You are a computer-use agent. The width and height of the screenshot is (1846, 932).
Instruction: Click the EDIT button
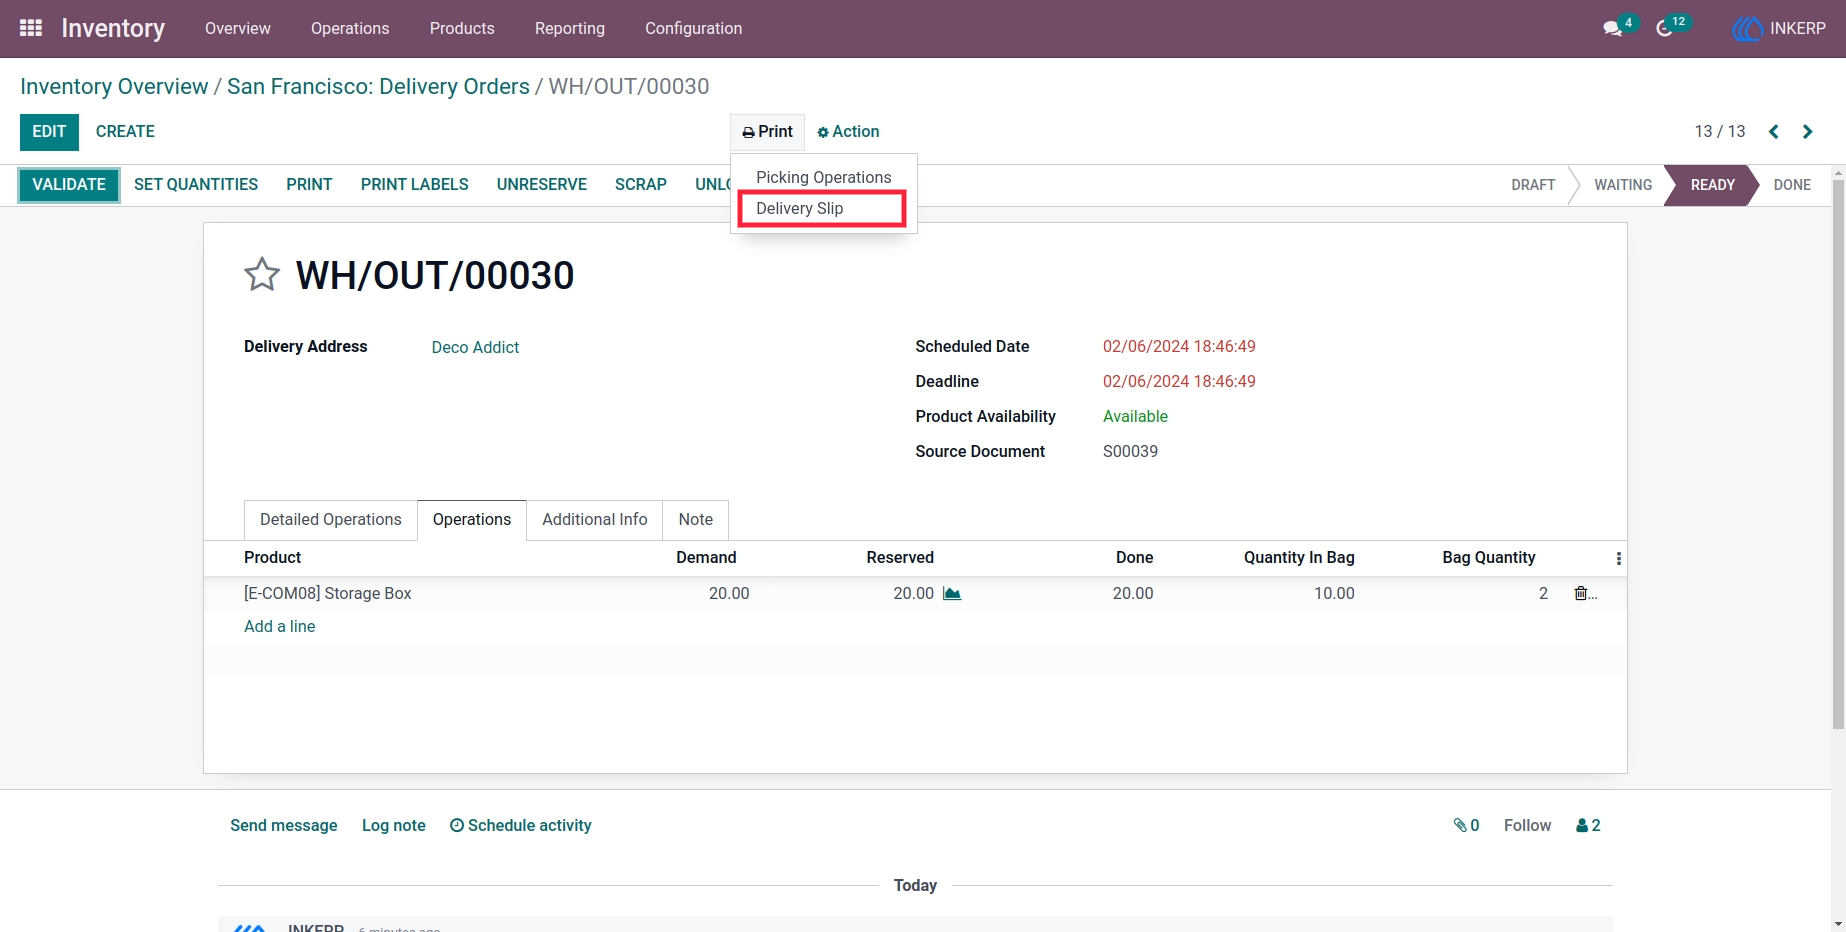(49, 132)
